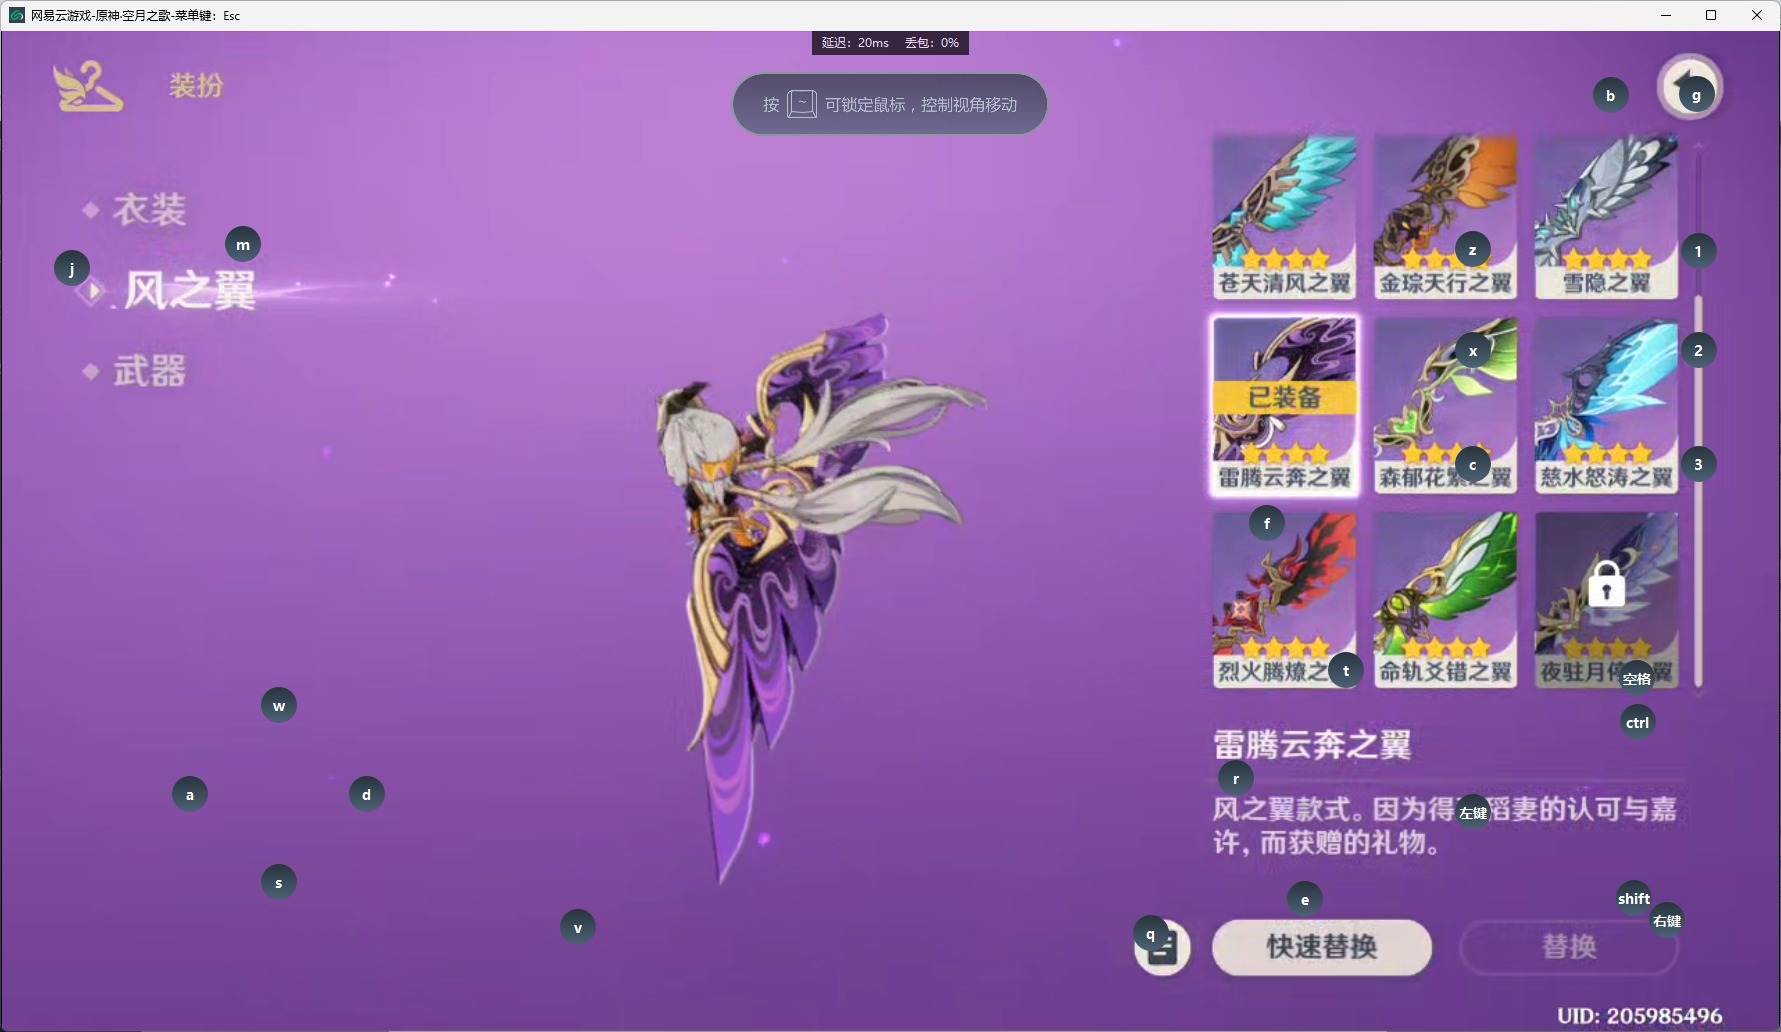Tap the virtual 左键 mouse overlay
This screenshot has height=1032, width=1781.
point(1473,812)
